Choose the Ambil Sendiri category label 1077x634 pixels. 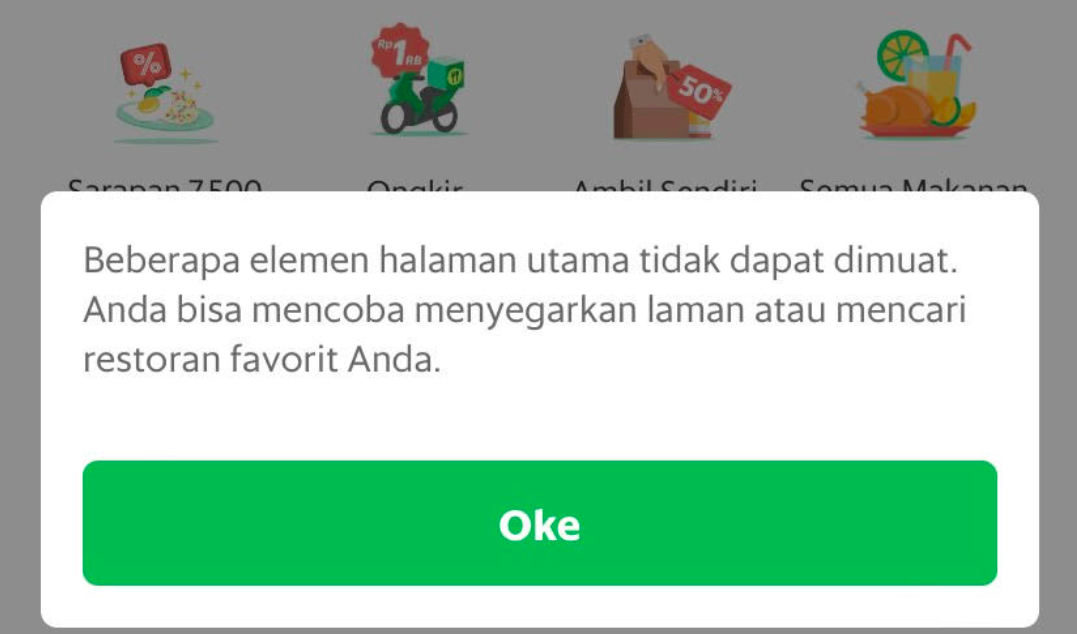pos(665,185)
